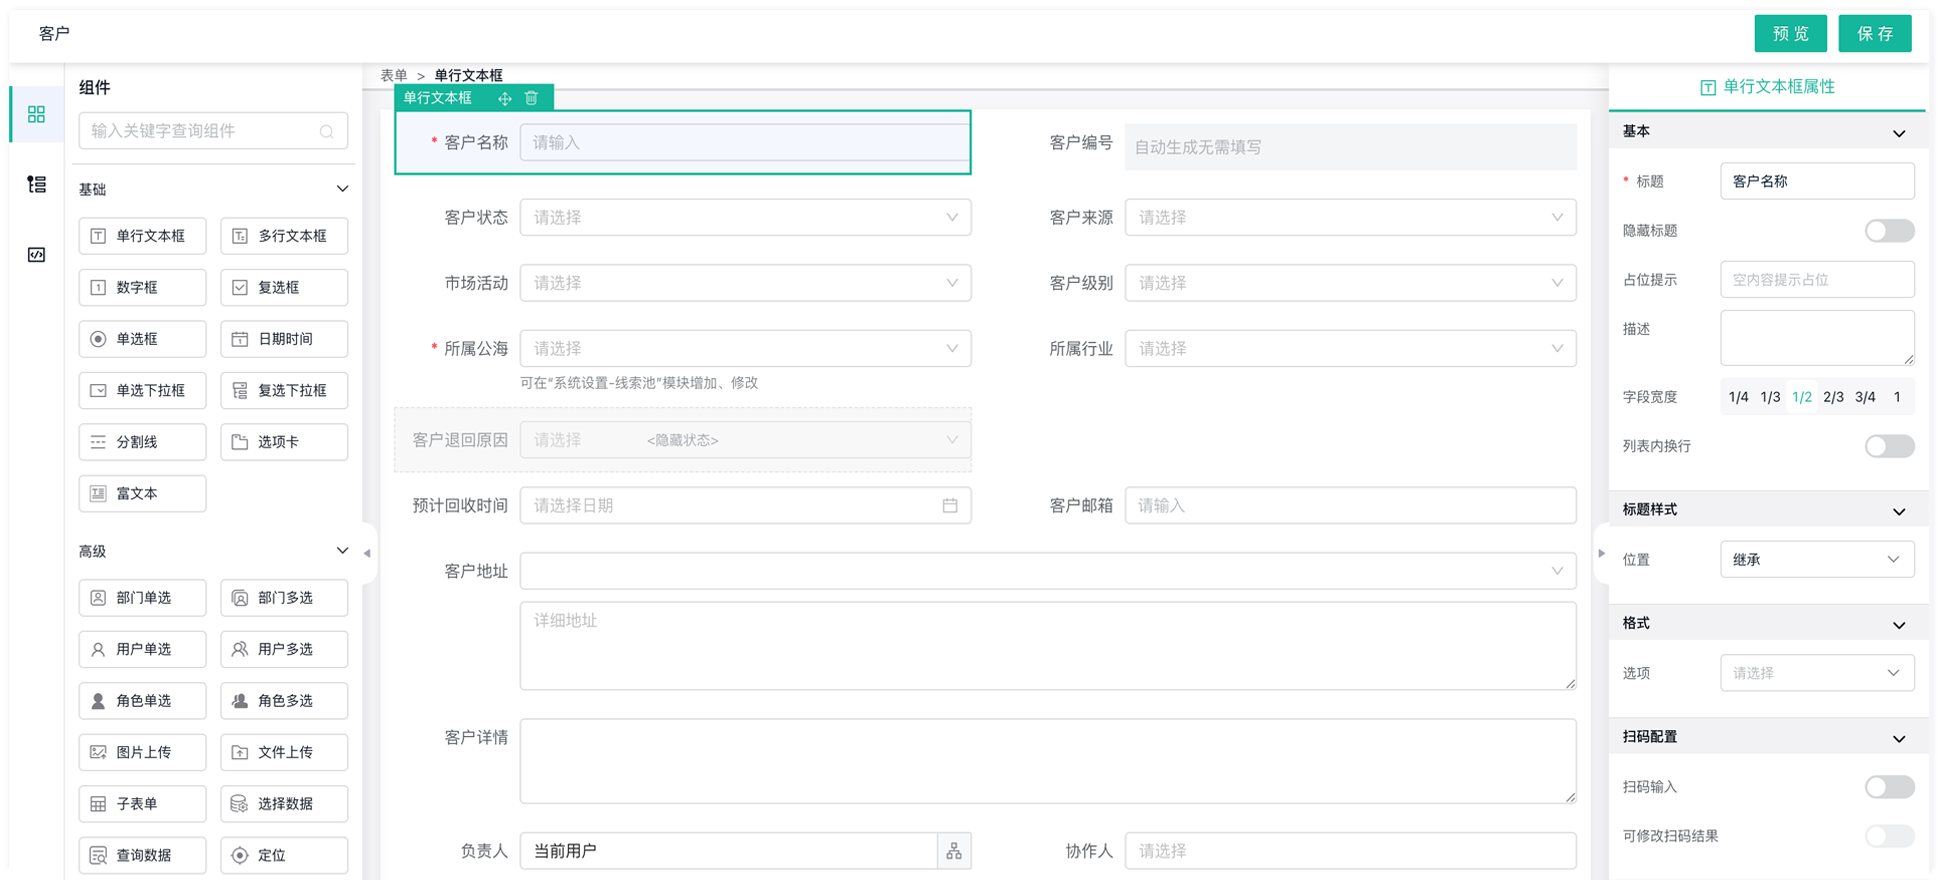Add a 定位 component
1940x880 pixels.
(284, 855)
